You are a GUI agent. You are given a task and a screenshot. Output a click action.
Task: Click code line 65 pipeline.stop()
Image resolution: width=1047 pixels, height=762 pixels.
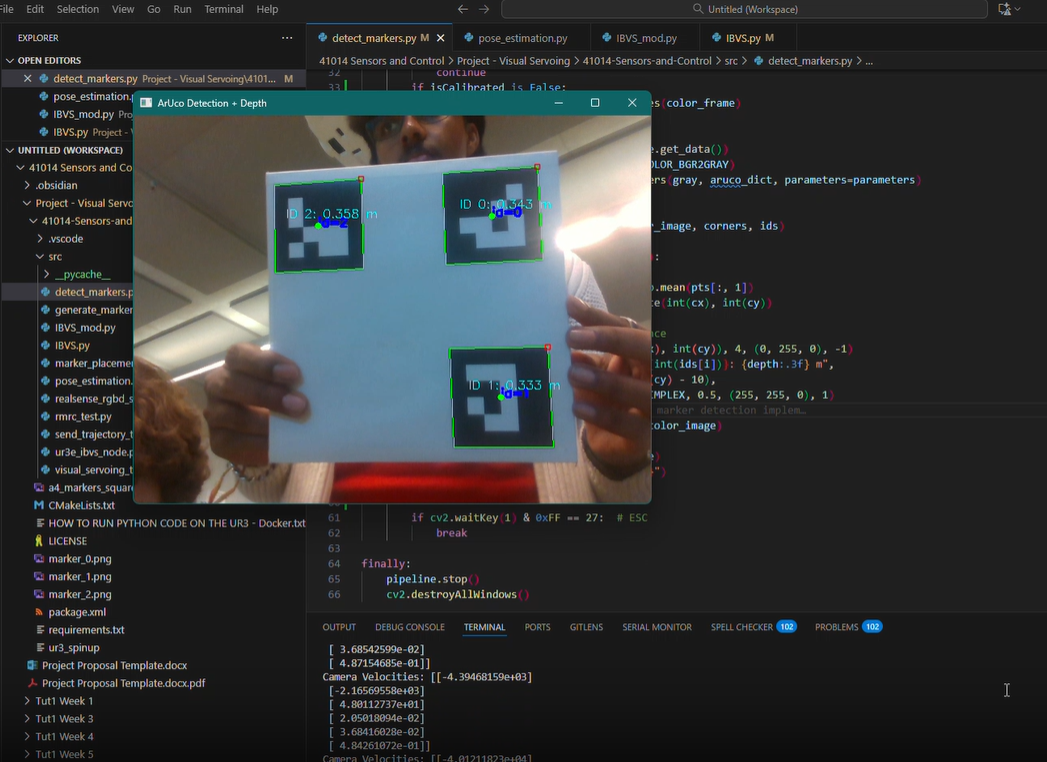coord(433,579)
